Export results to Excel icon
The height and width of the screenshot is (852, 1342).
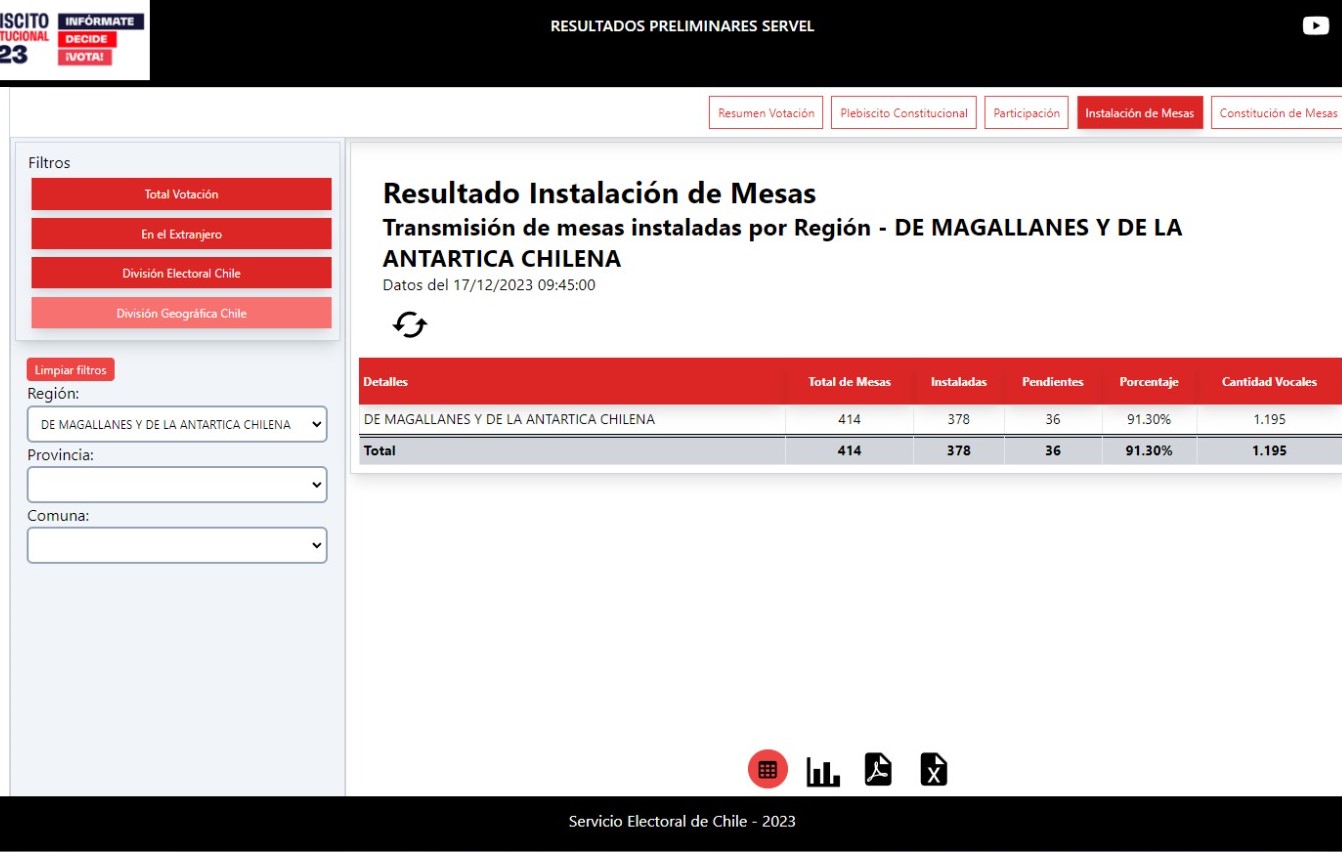click(933, 770)
